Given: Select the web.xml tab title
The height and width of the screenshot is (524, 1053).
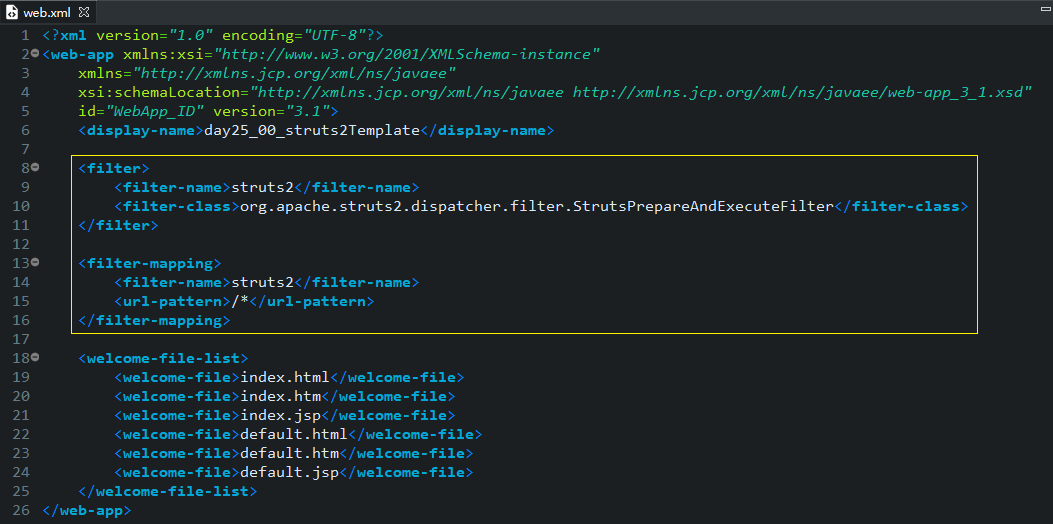Looking at the screenshot, I should [48, 12].
